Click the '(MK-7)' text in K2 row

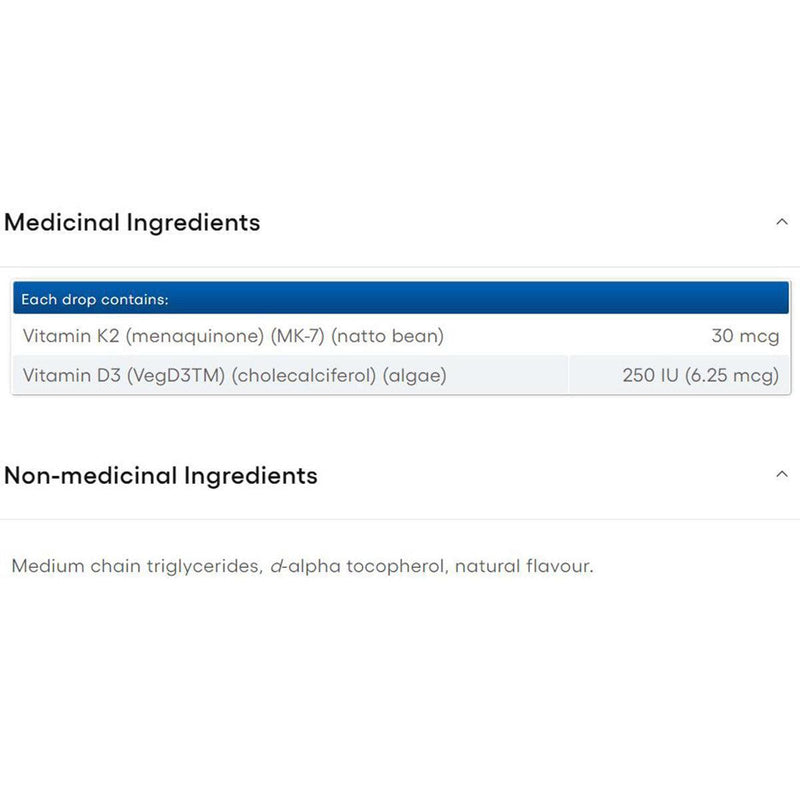click(297, 336)
